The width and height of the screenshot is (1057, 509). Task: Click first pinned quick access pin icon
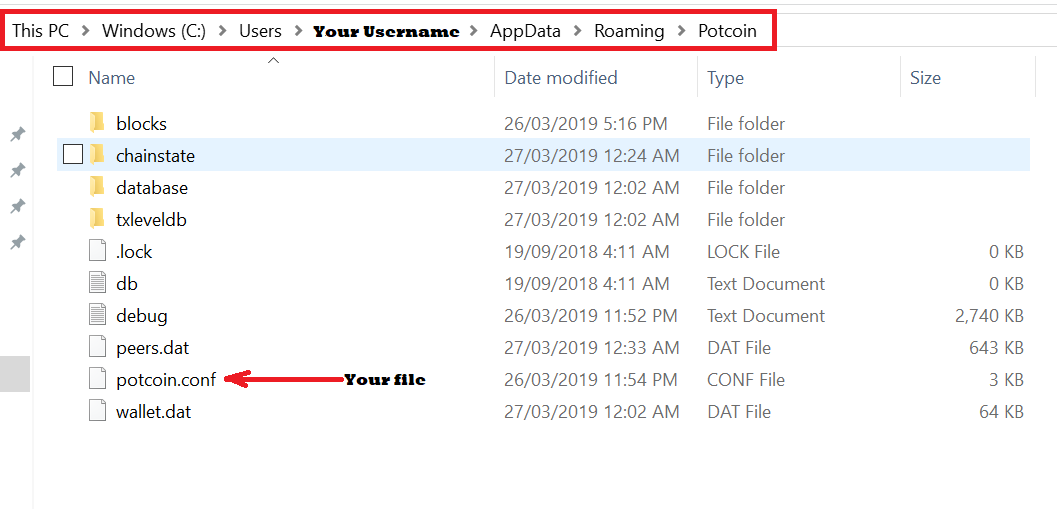18,134
